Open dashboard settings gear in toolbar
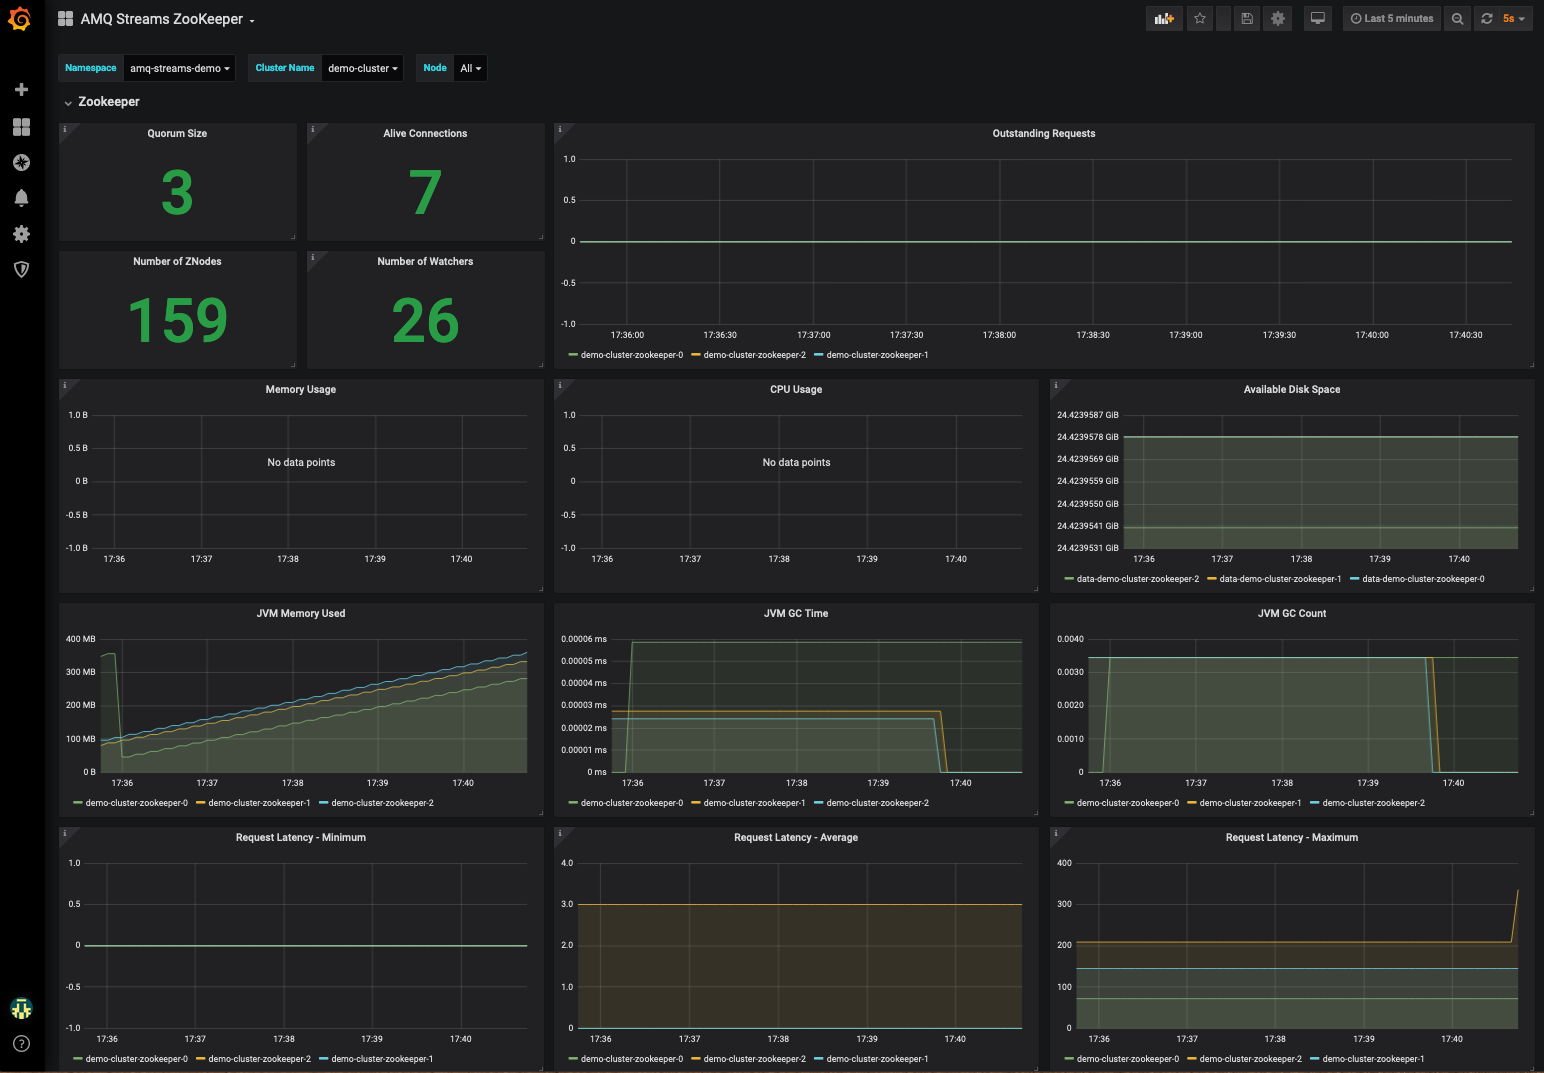 click(x=1278, y=19)
